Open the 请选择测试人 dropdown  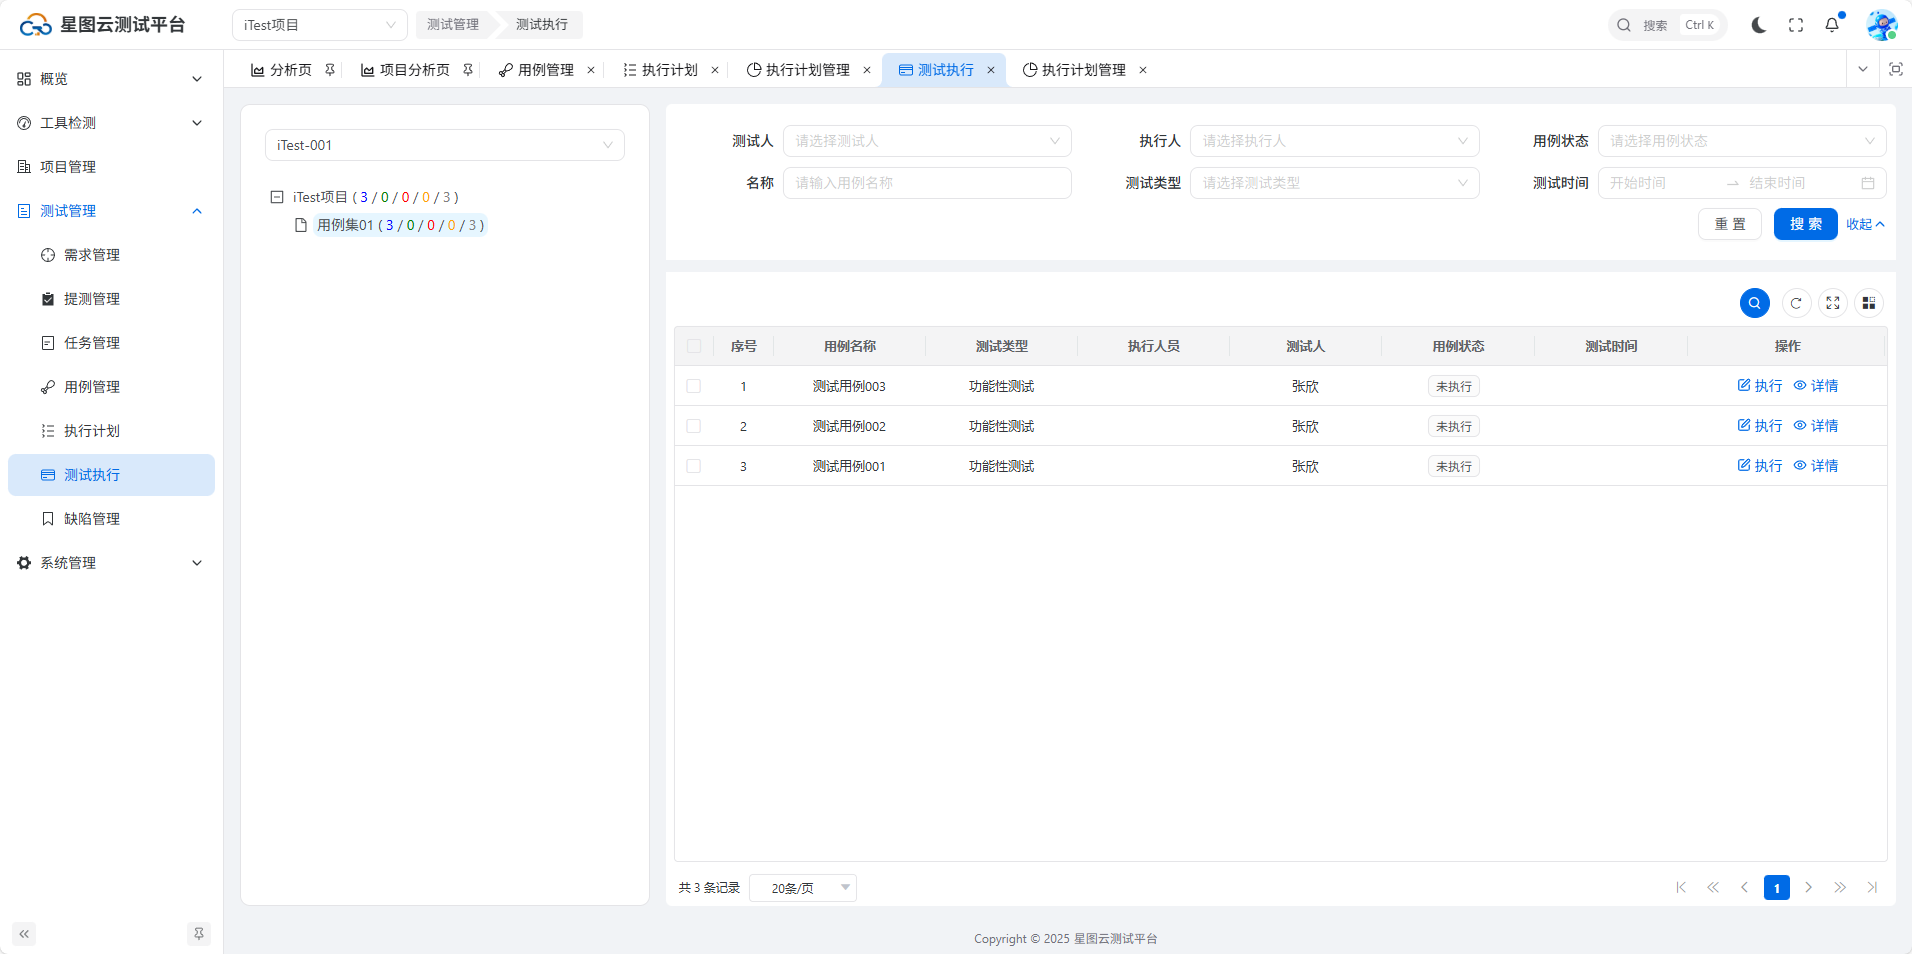pyautogui.click(x=926, y=141)
